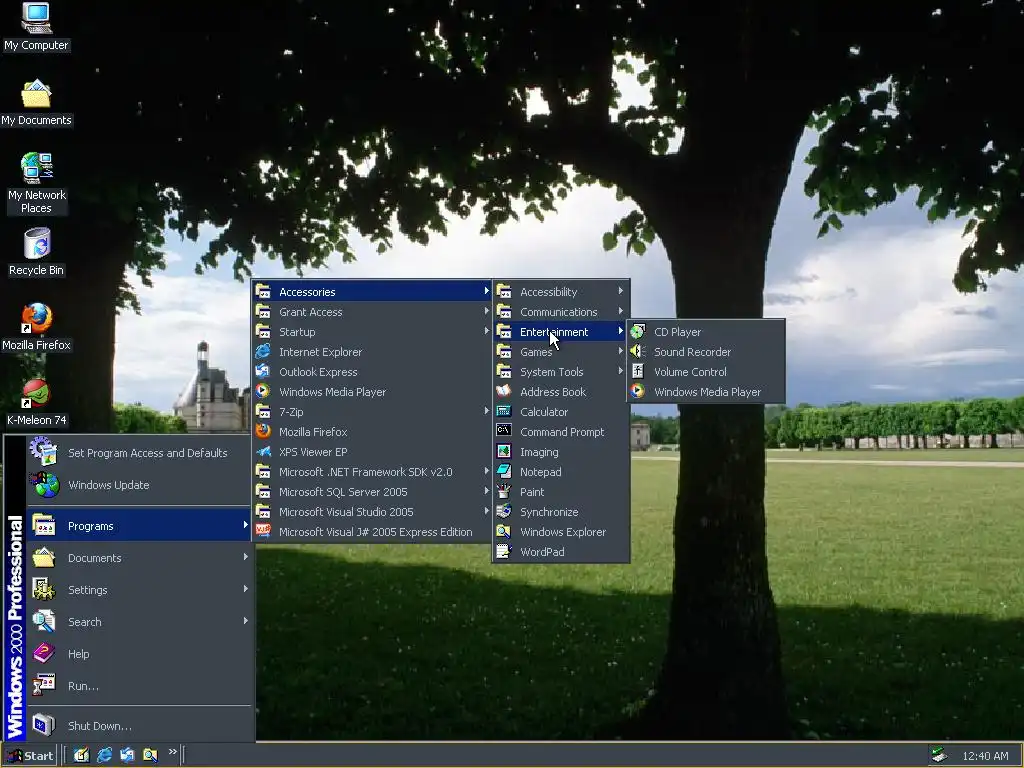This screenshot has height=768, width=1024.
Task: Expand the Grant Access submenu arrow
Action: tap(487, 312)
